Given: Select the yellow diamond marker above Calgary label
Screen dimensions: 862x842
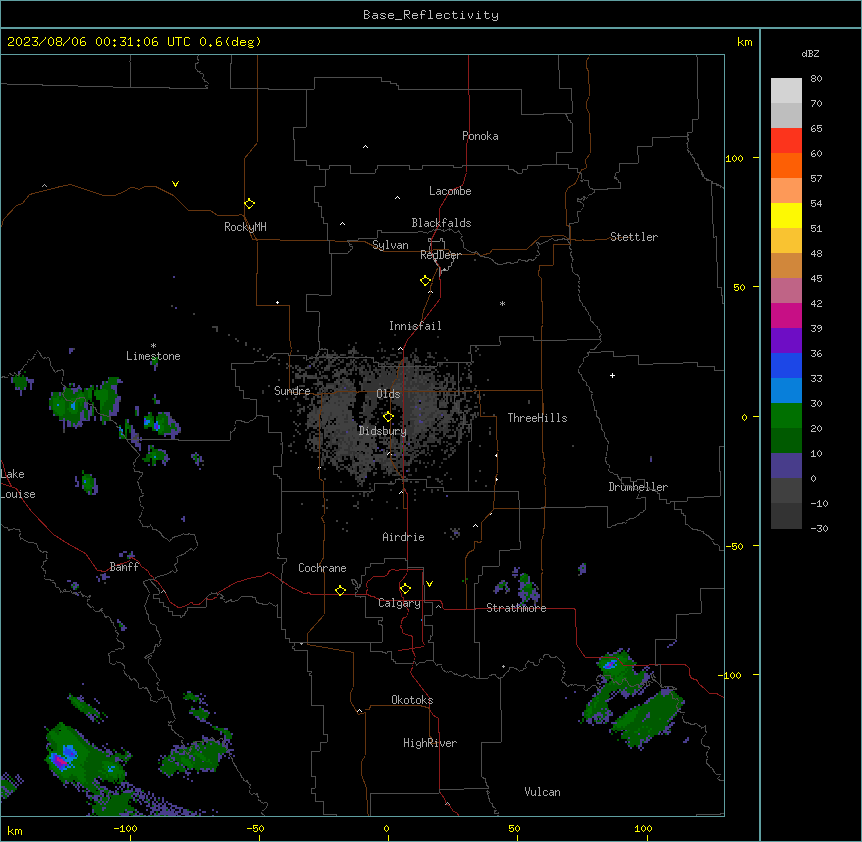Looking at the screenshot, I should tap(406, 589).
